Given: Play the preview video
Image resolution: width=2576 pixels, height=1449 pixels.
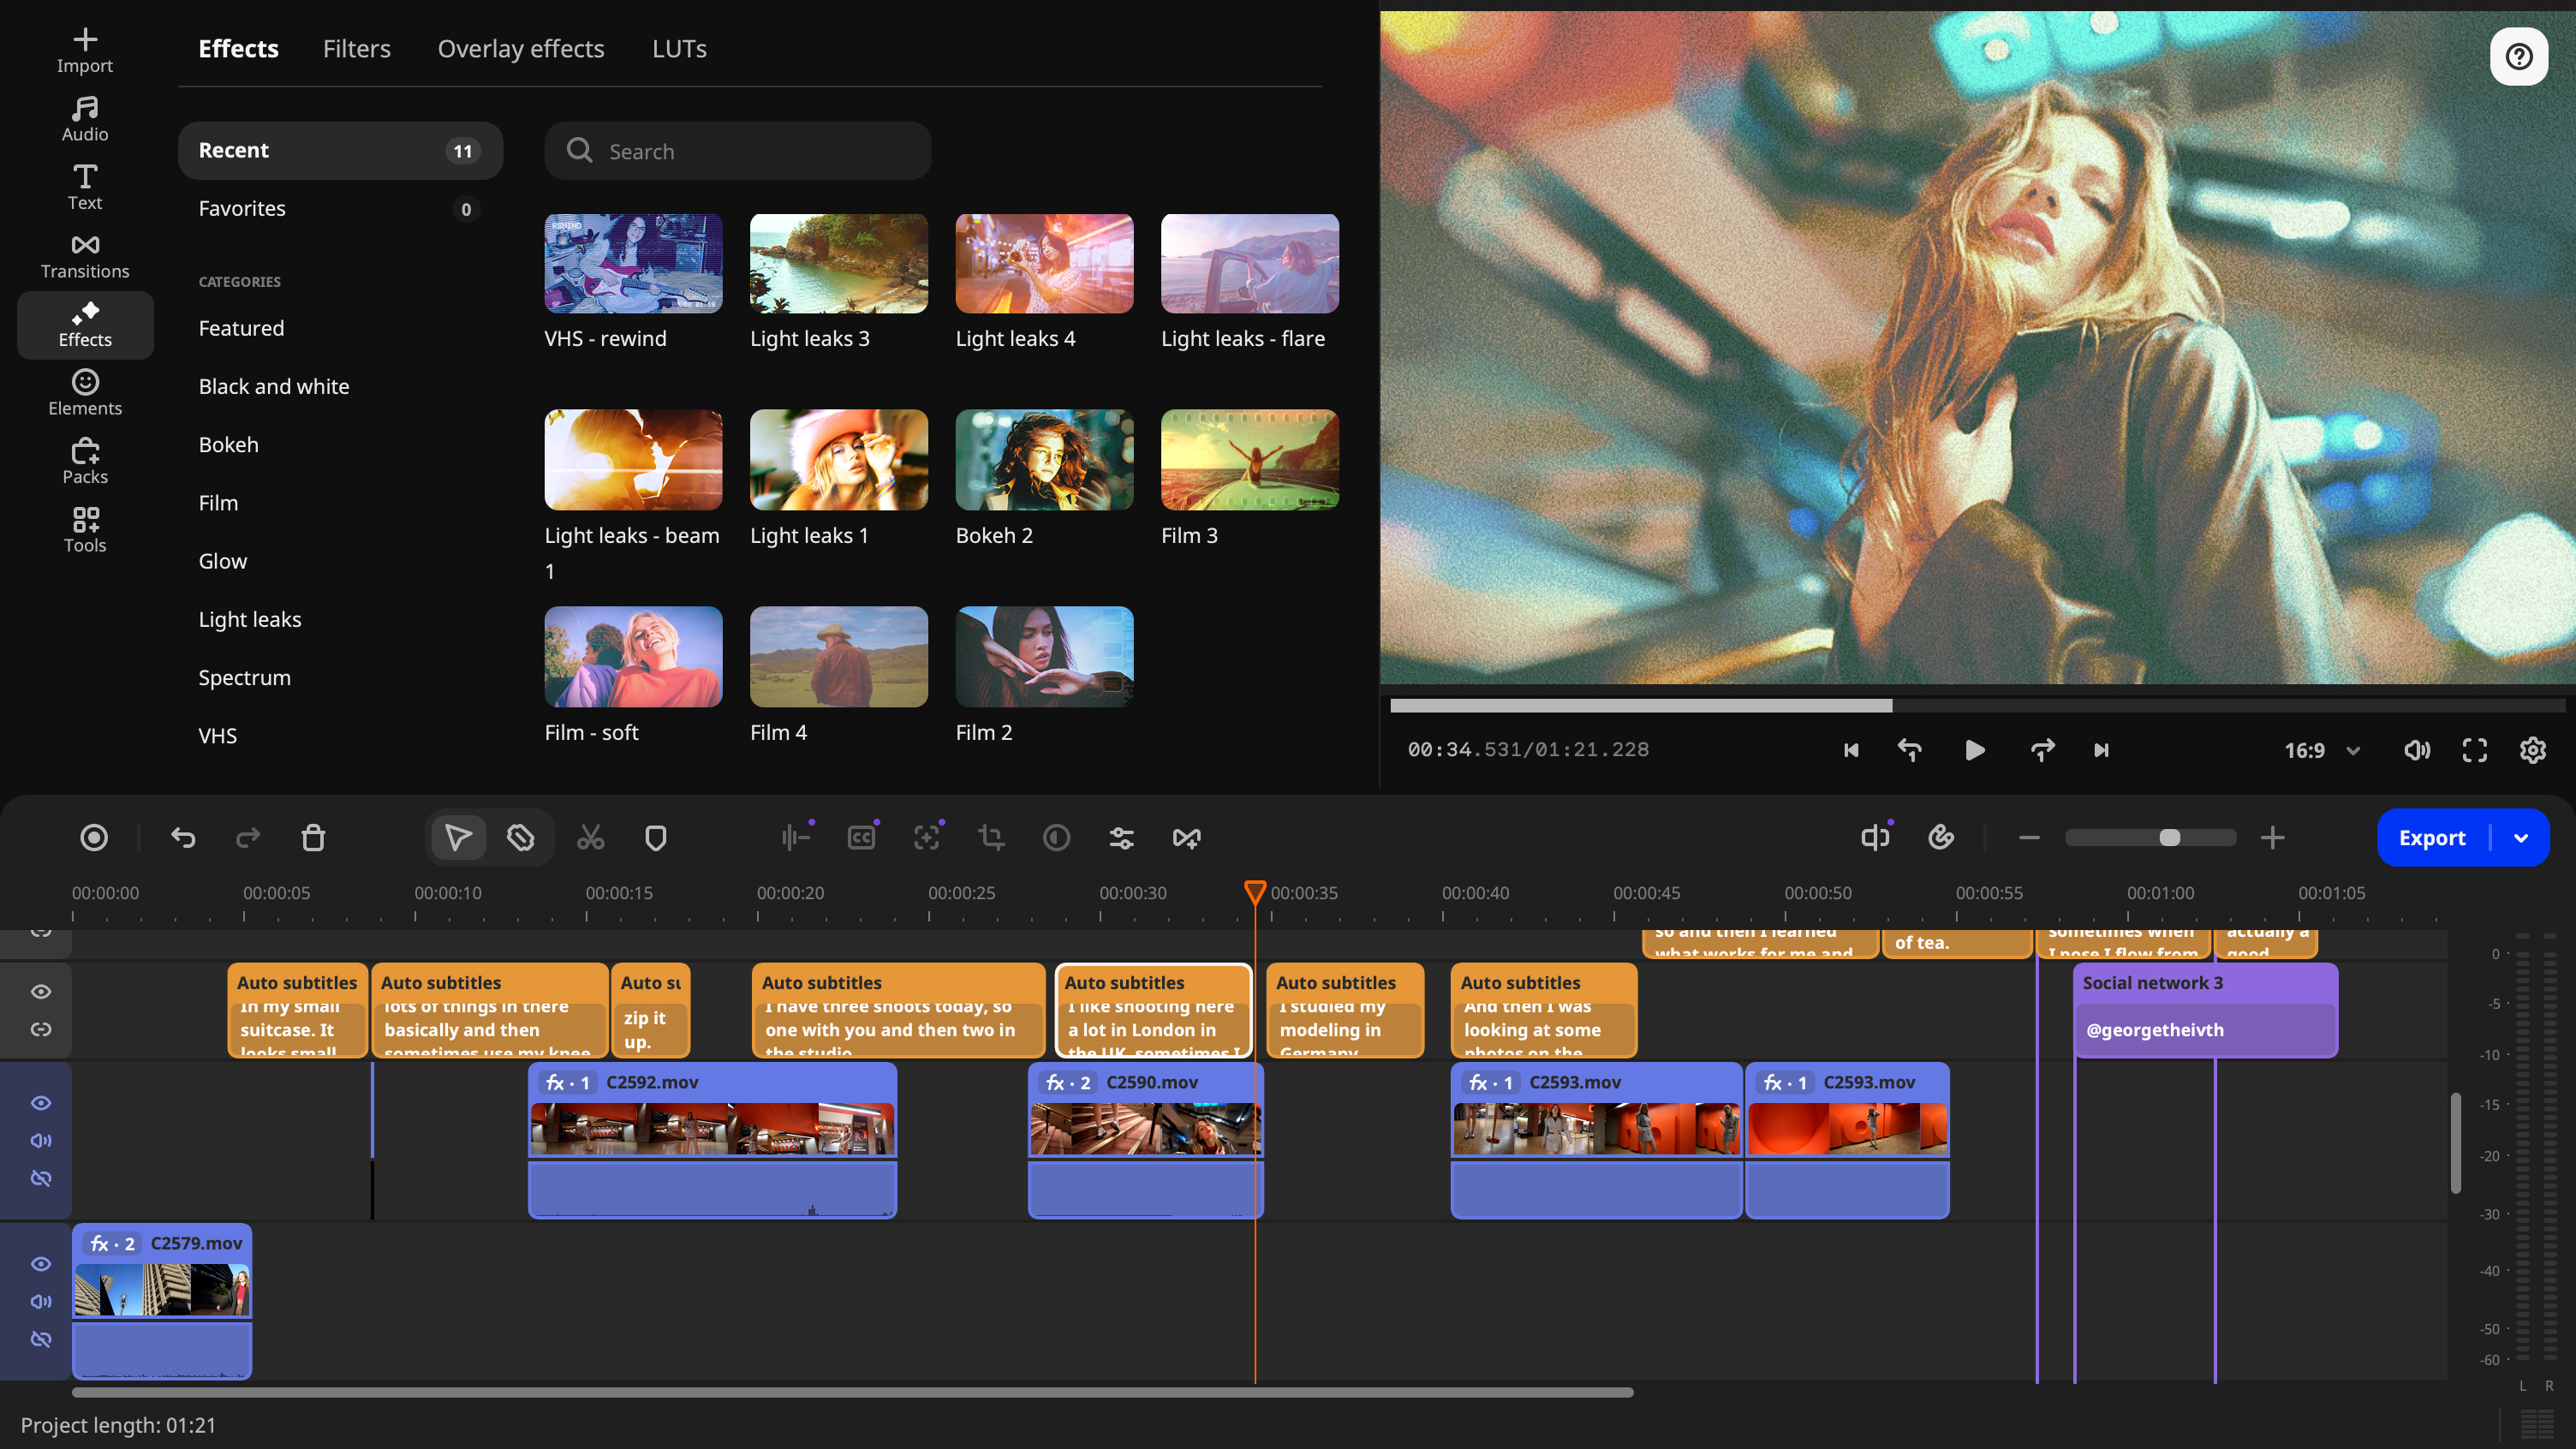Looking at the screenshot, I should pos(1974,750).
